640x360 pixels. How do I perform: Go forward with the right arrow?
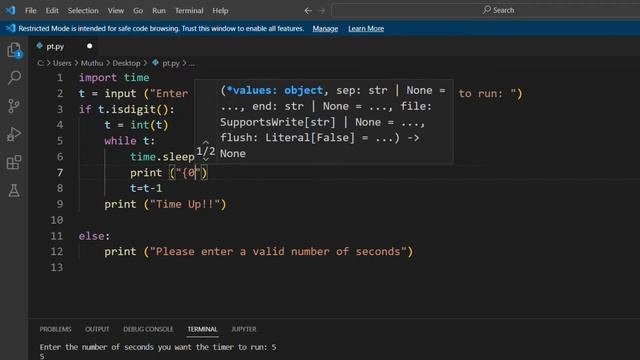322,11
